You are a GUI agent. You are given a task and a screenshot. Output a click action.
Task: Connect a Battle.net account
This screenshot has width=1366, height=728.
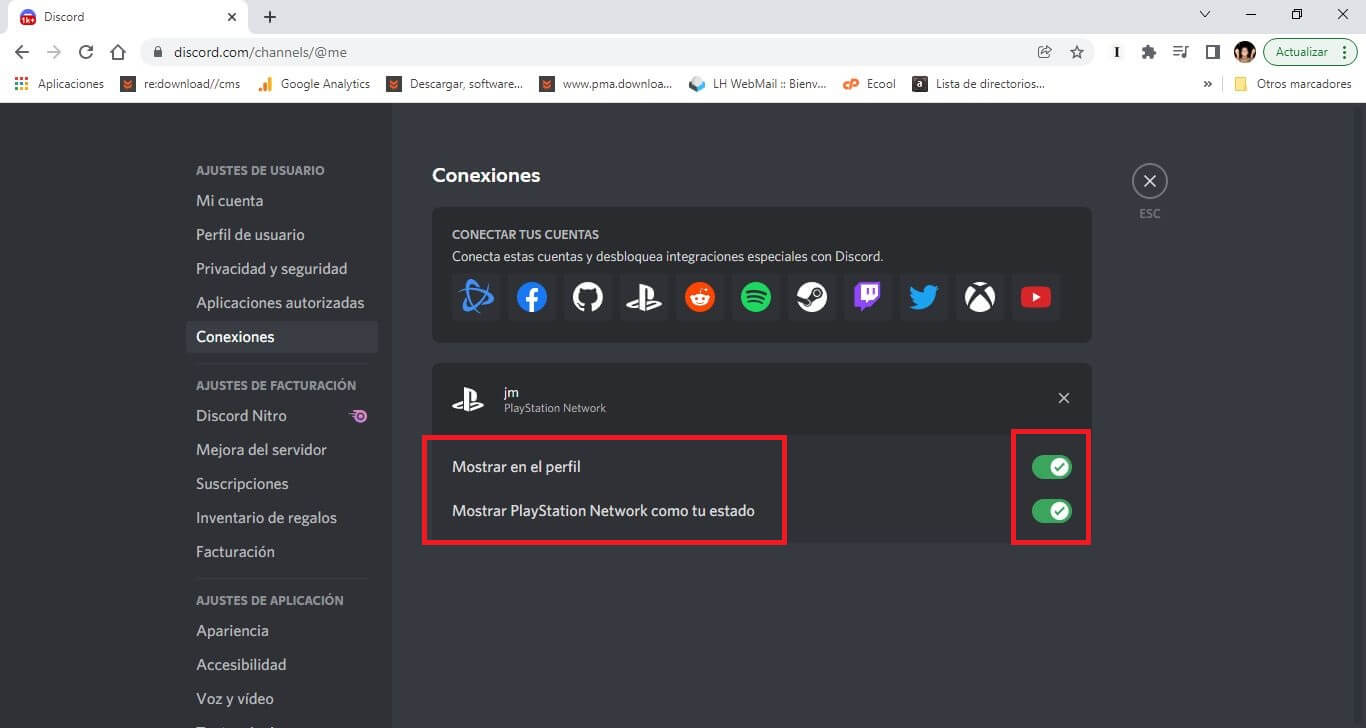click(476, 297)
